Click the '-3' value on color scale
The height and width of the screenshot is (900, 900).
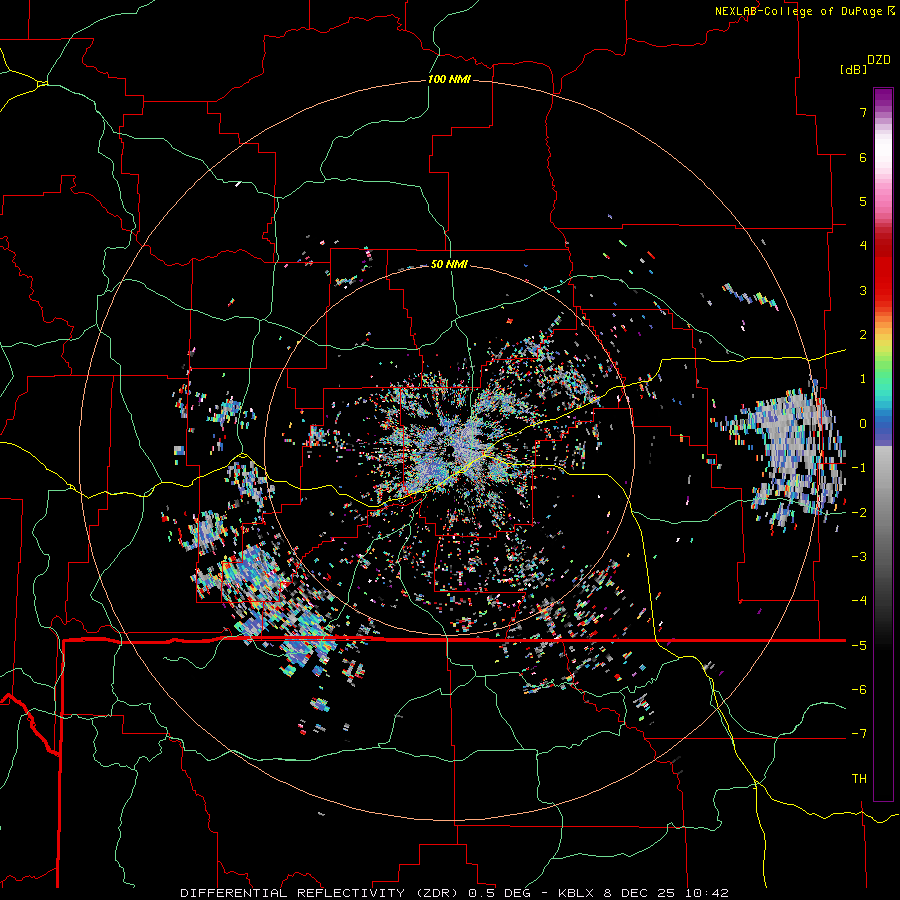859,557
